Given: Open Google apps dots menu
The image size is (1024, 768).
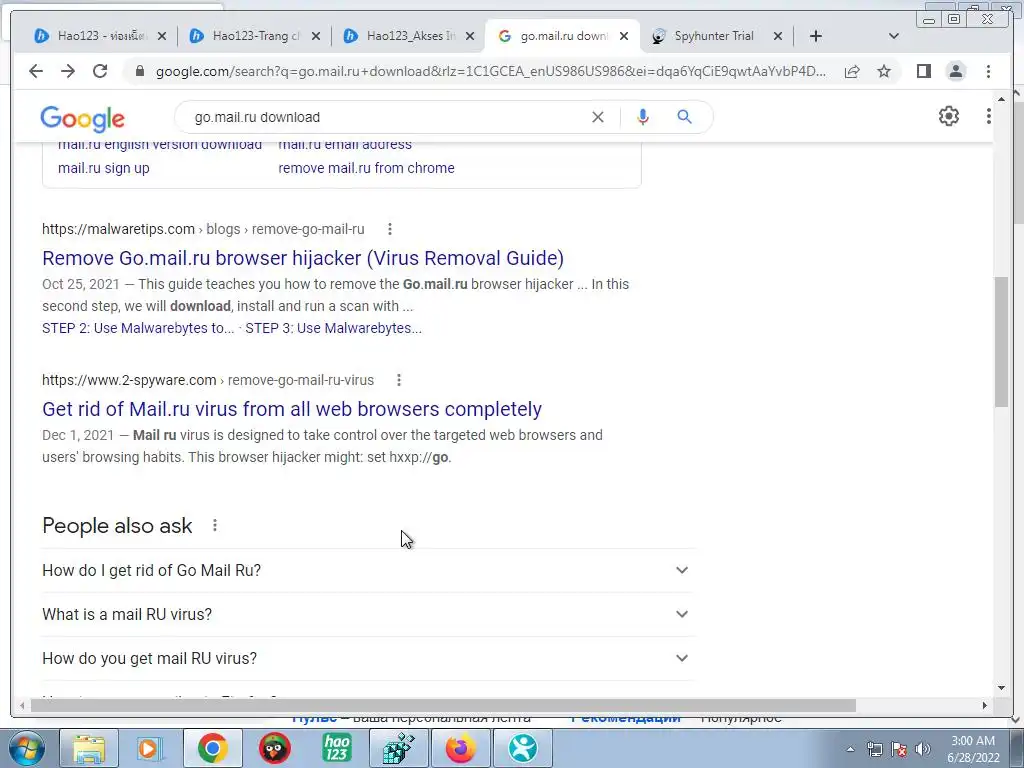Looking at the screenshot, I should (x=988, y=116).
